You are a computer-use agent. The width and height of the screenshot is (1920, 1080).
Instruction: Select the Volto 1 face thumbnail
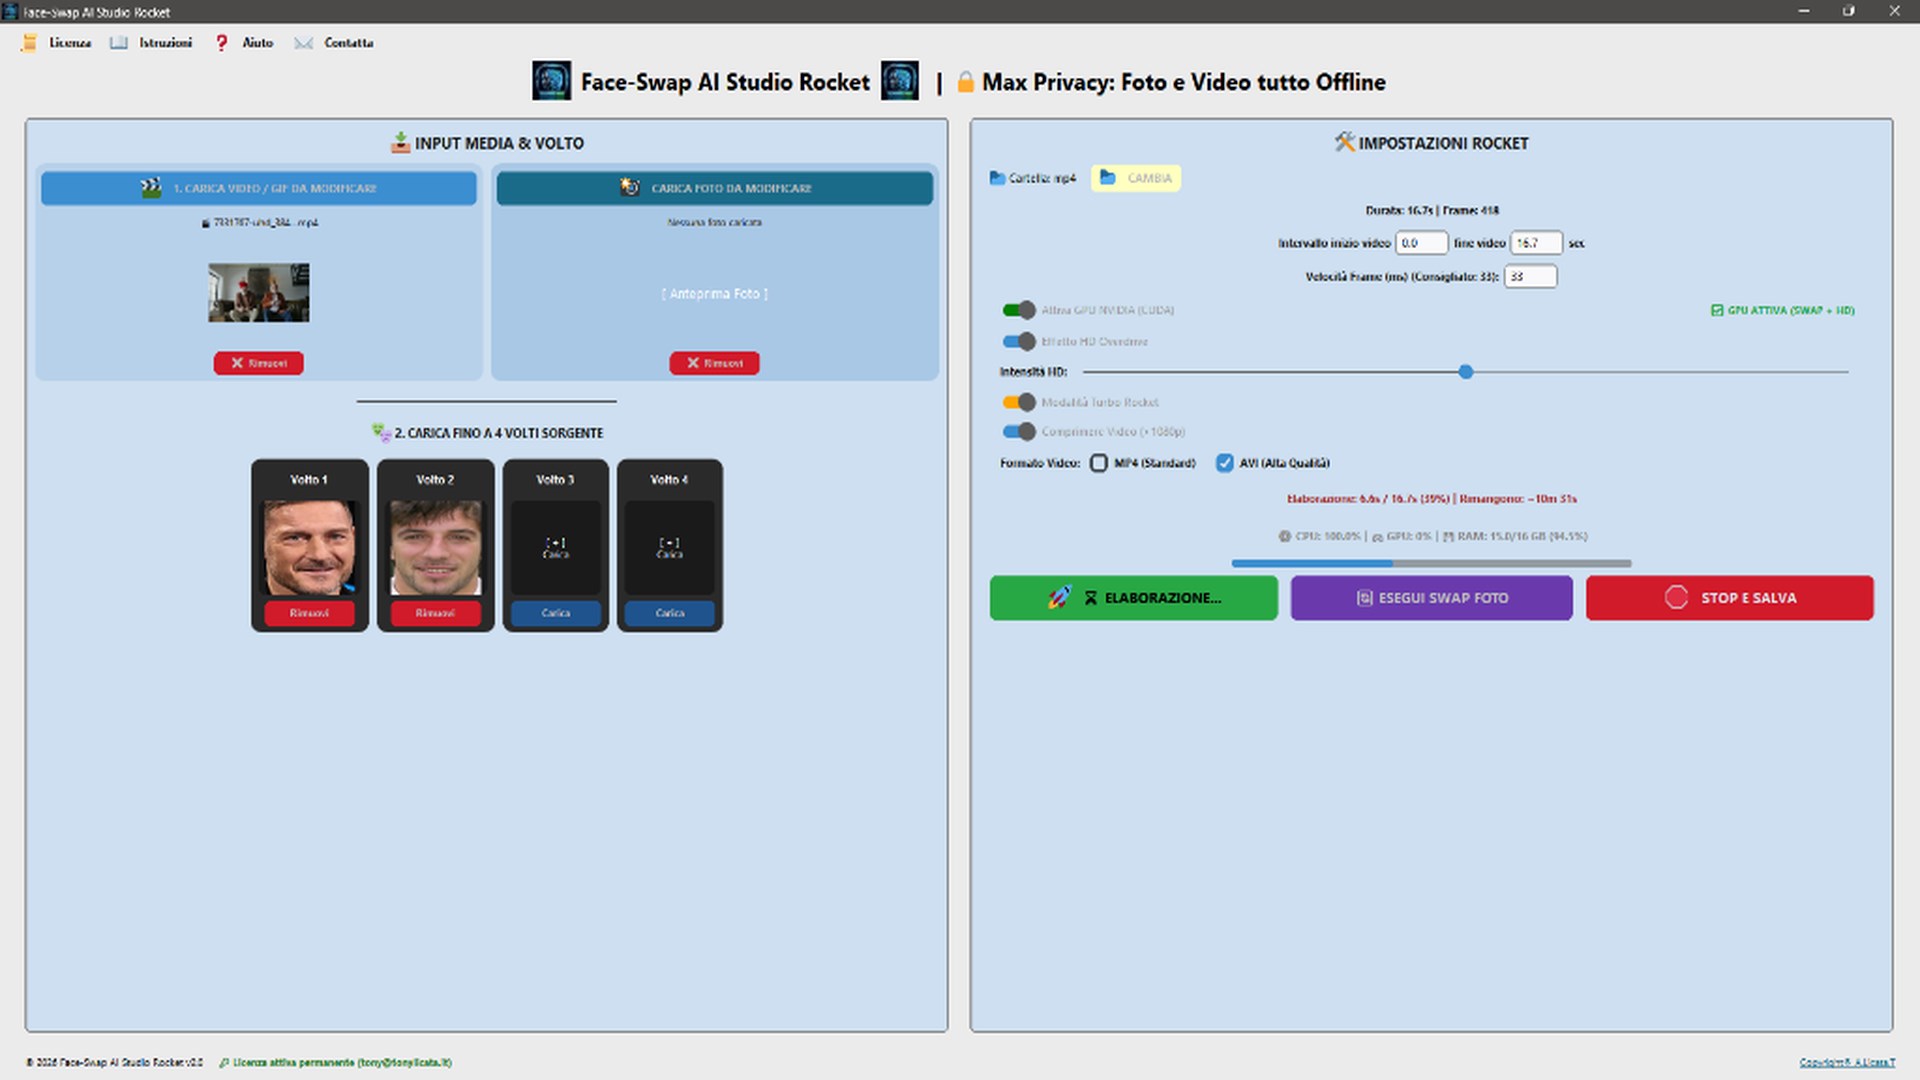(309, 547)
